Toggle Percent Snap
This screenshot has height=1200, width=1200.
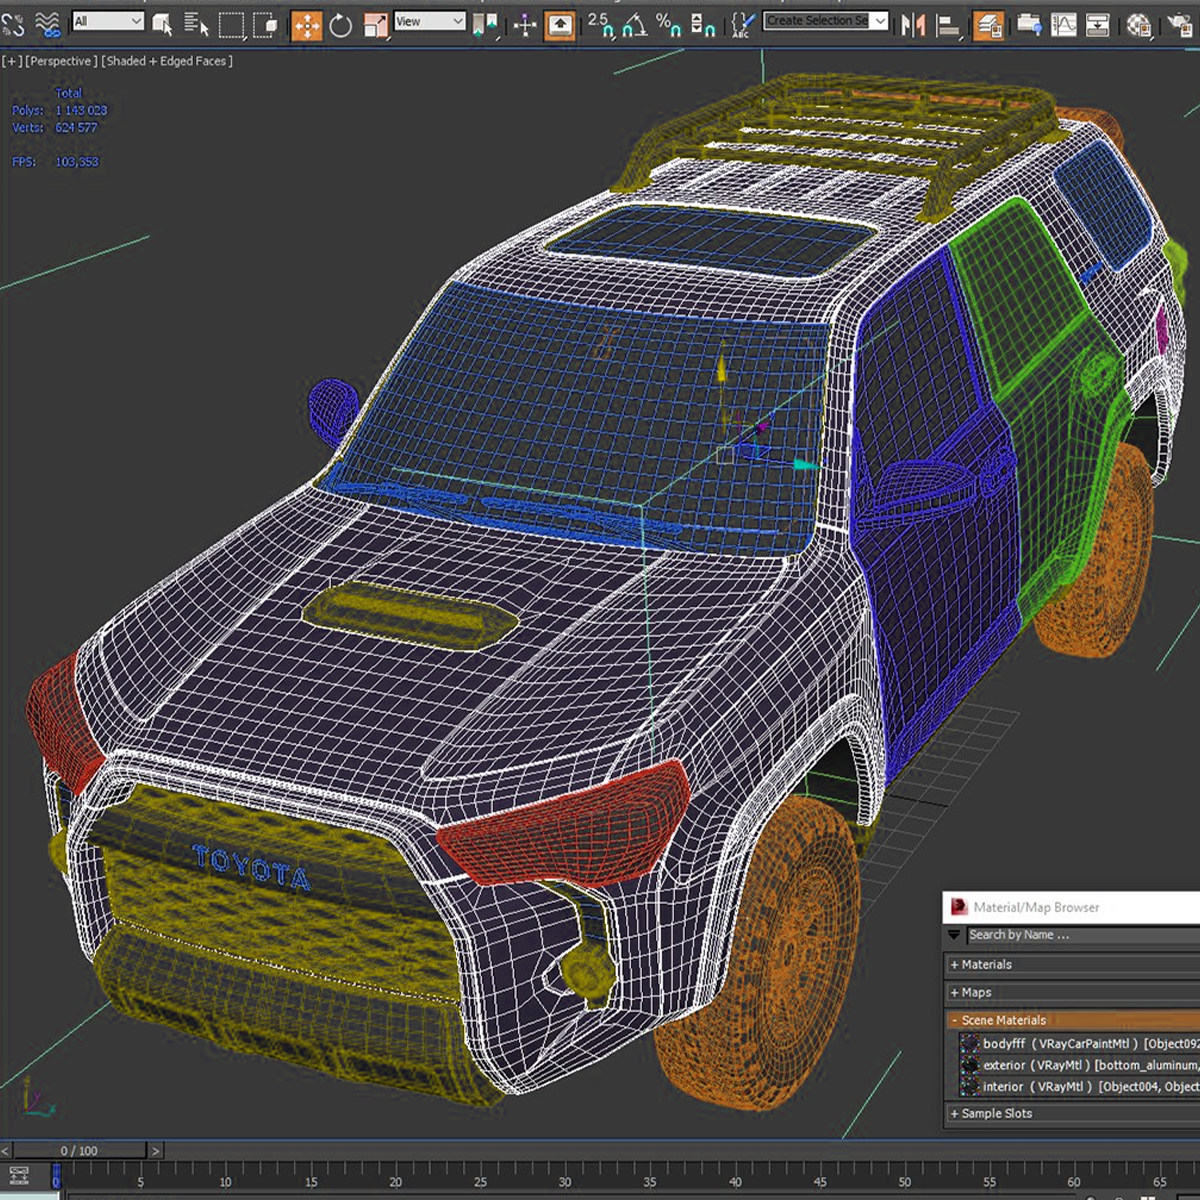point(668,25)
